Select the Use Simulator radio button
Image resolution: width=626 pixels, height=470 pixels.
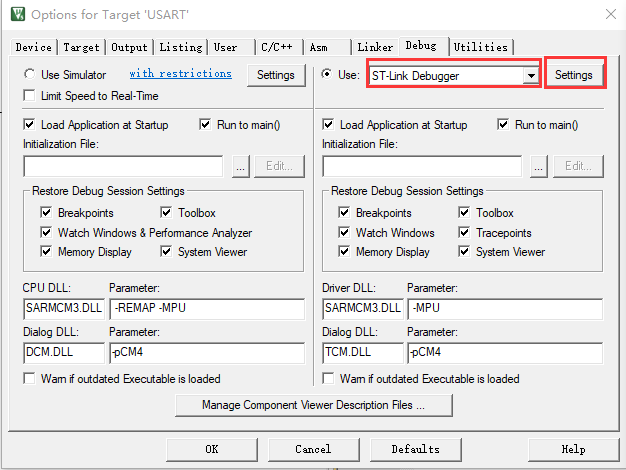[30, 75]
